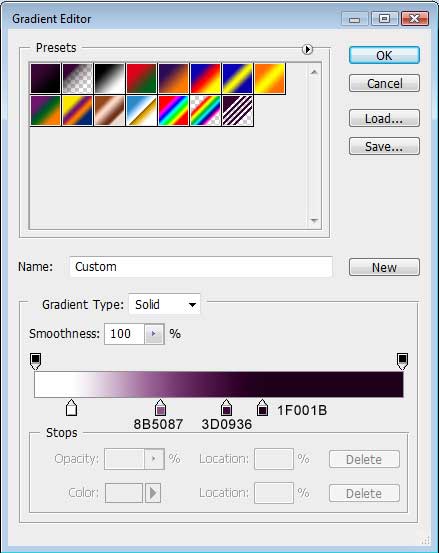Create a new preset with New button

(x=384, y=267)
